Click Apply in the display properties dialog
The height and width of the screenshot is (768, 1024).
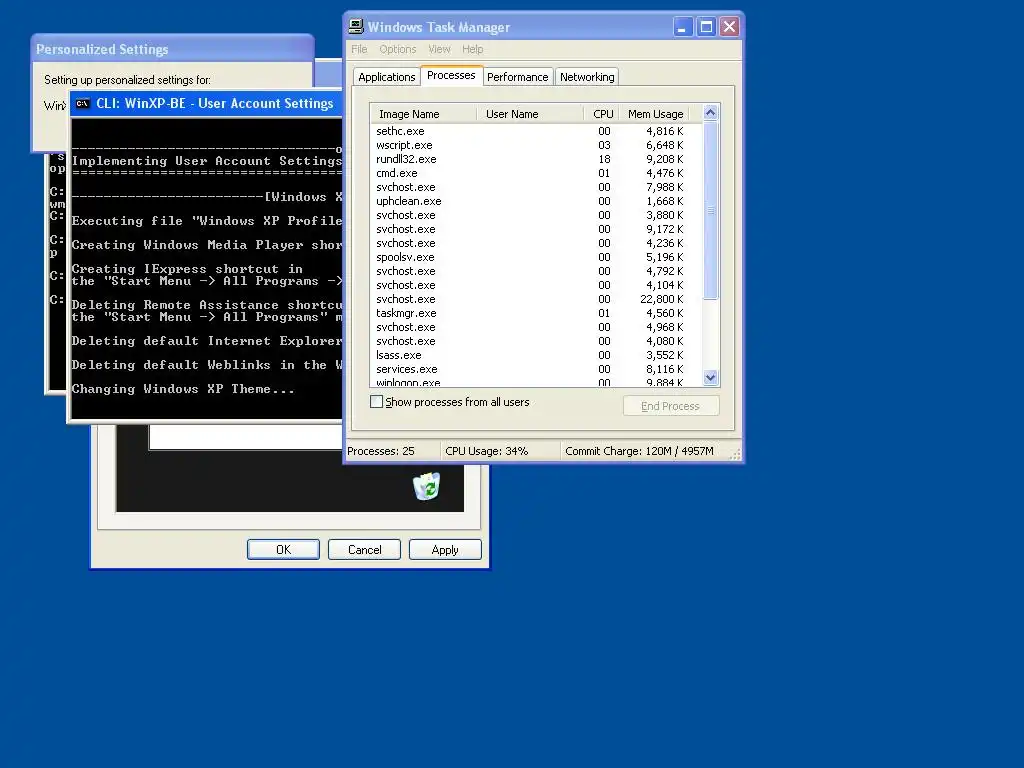click(x=445, y=549)
